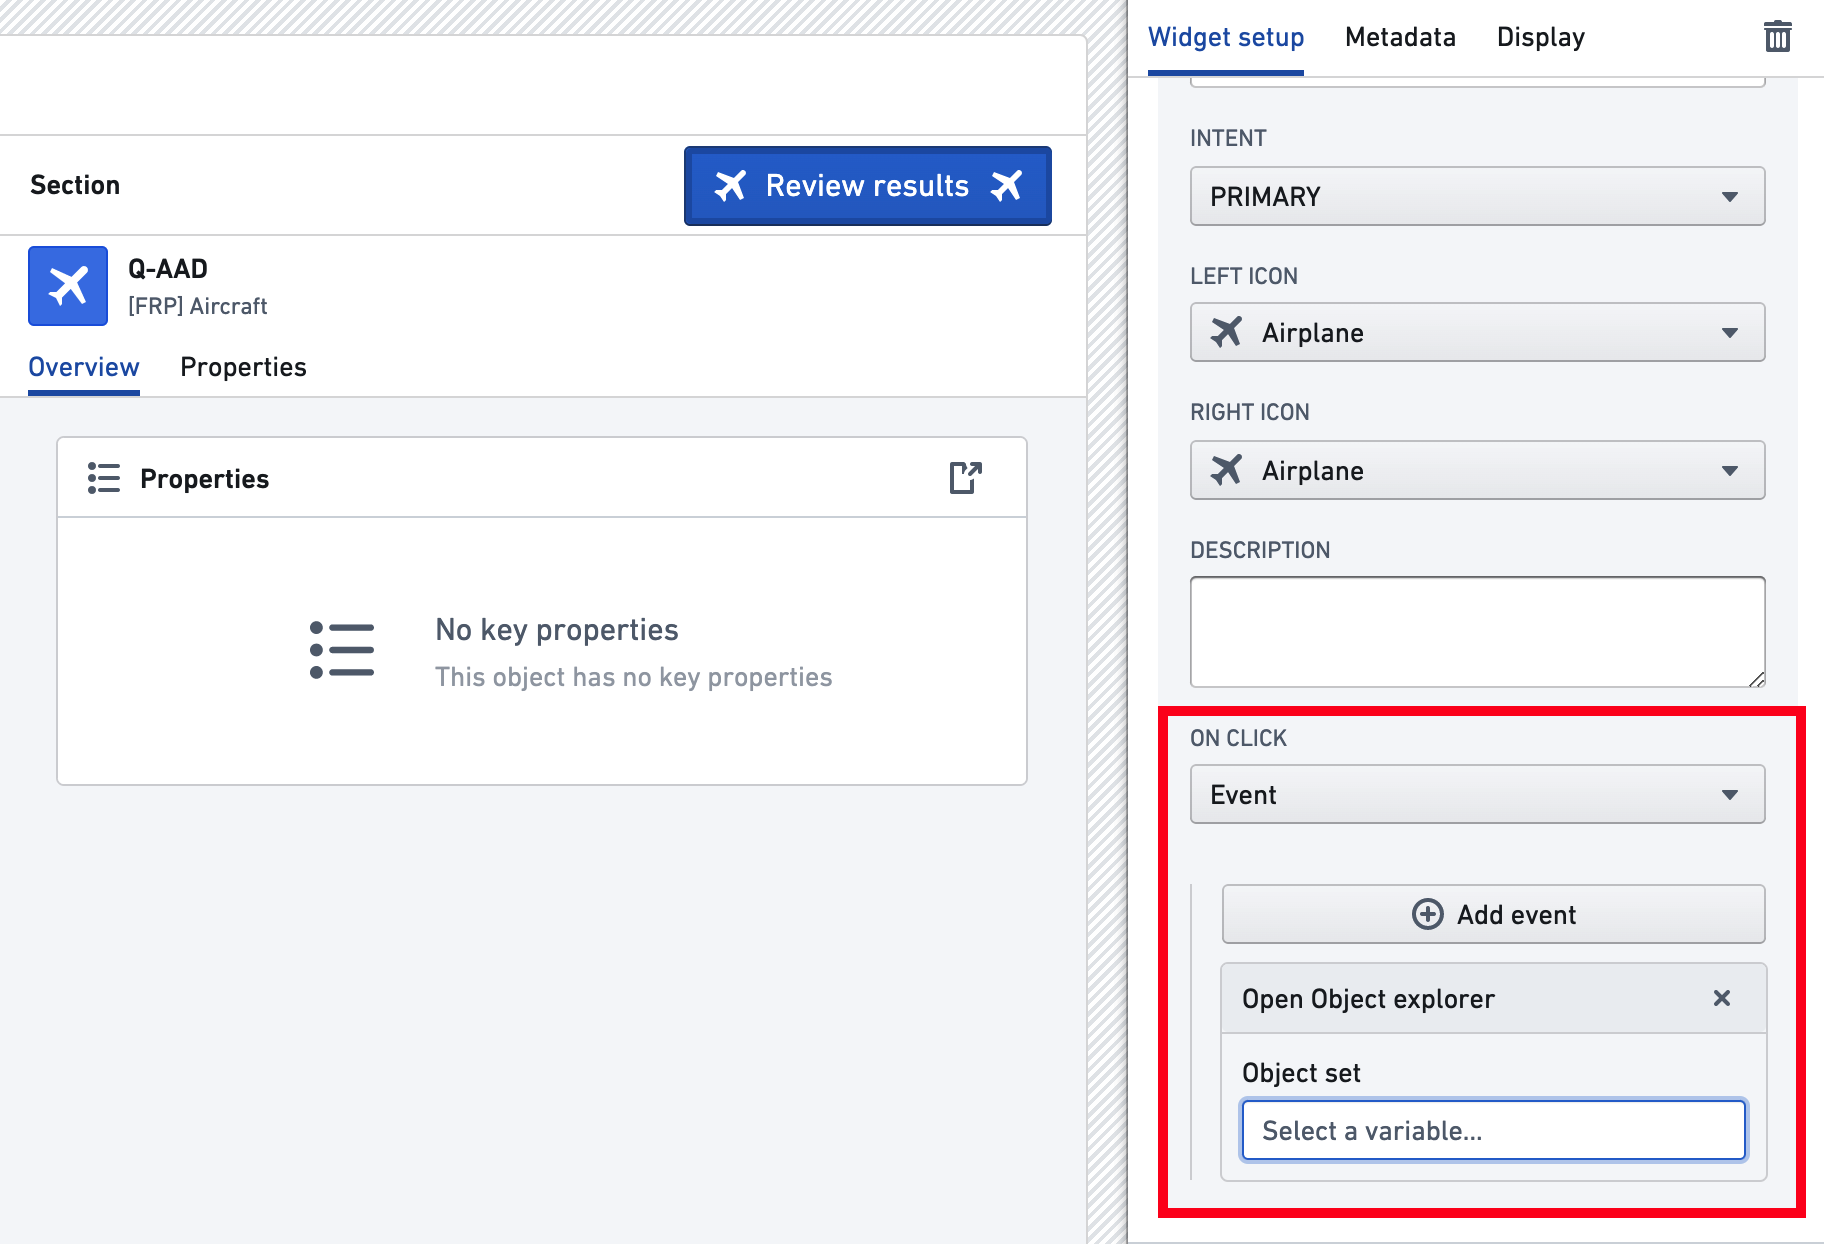Expand the Right Icon dropdown arrow
Screen dimensions: 1824x1244
click(1729, 471)
